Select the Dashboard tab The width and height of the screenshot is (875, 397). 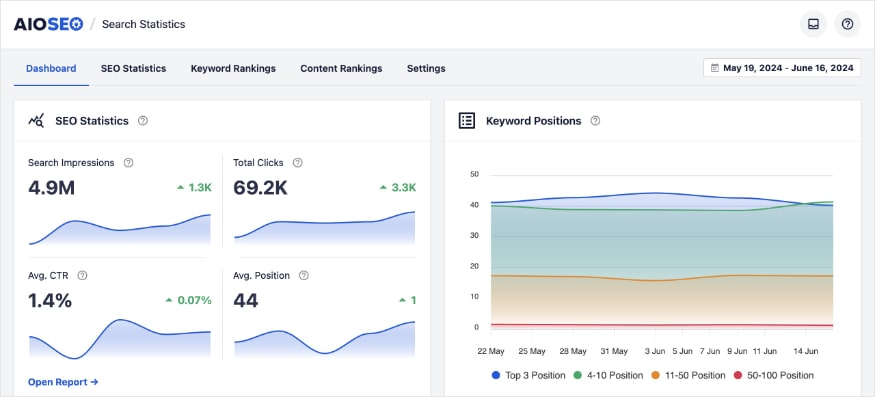[x=51, y=69]
